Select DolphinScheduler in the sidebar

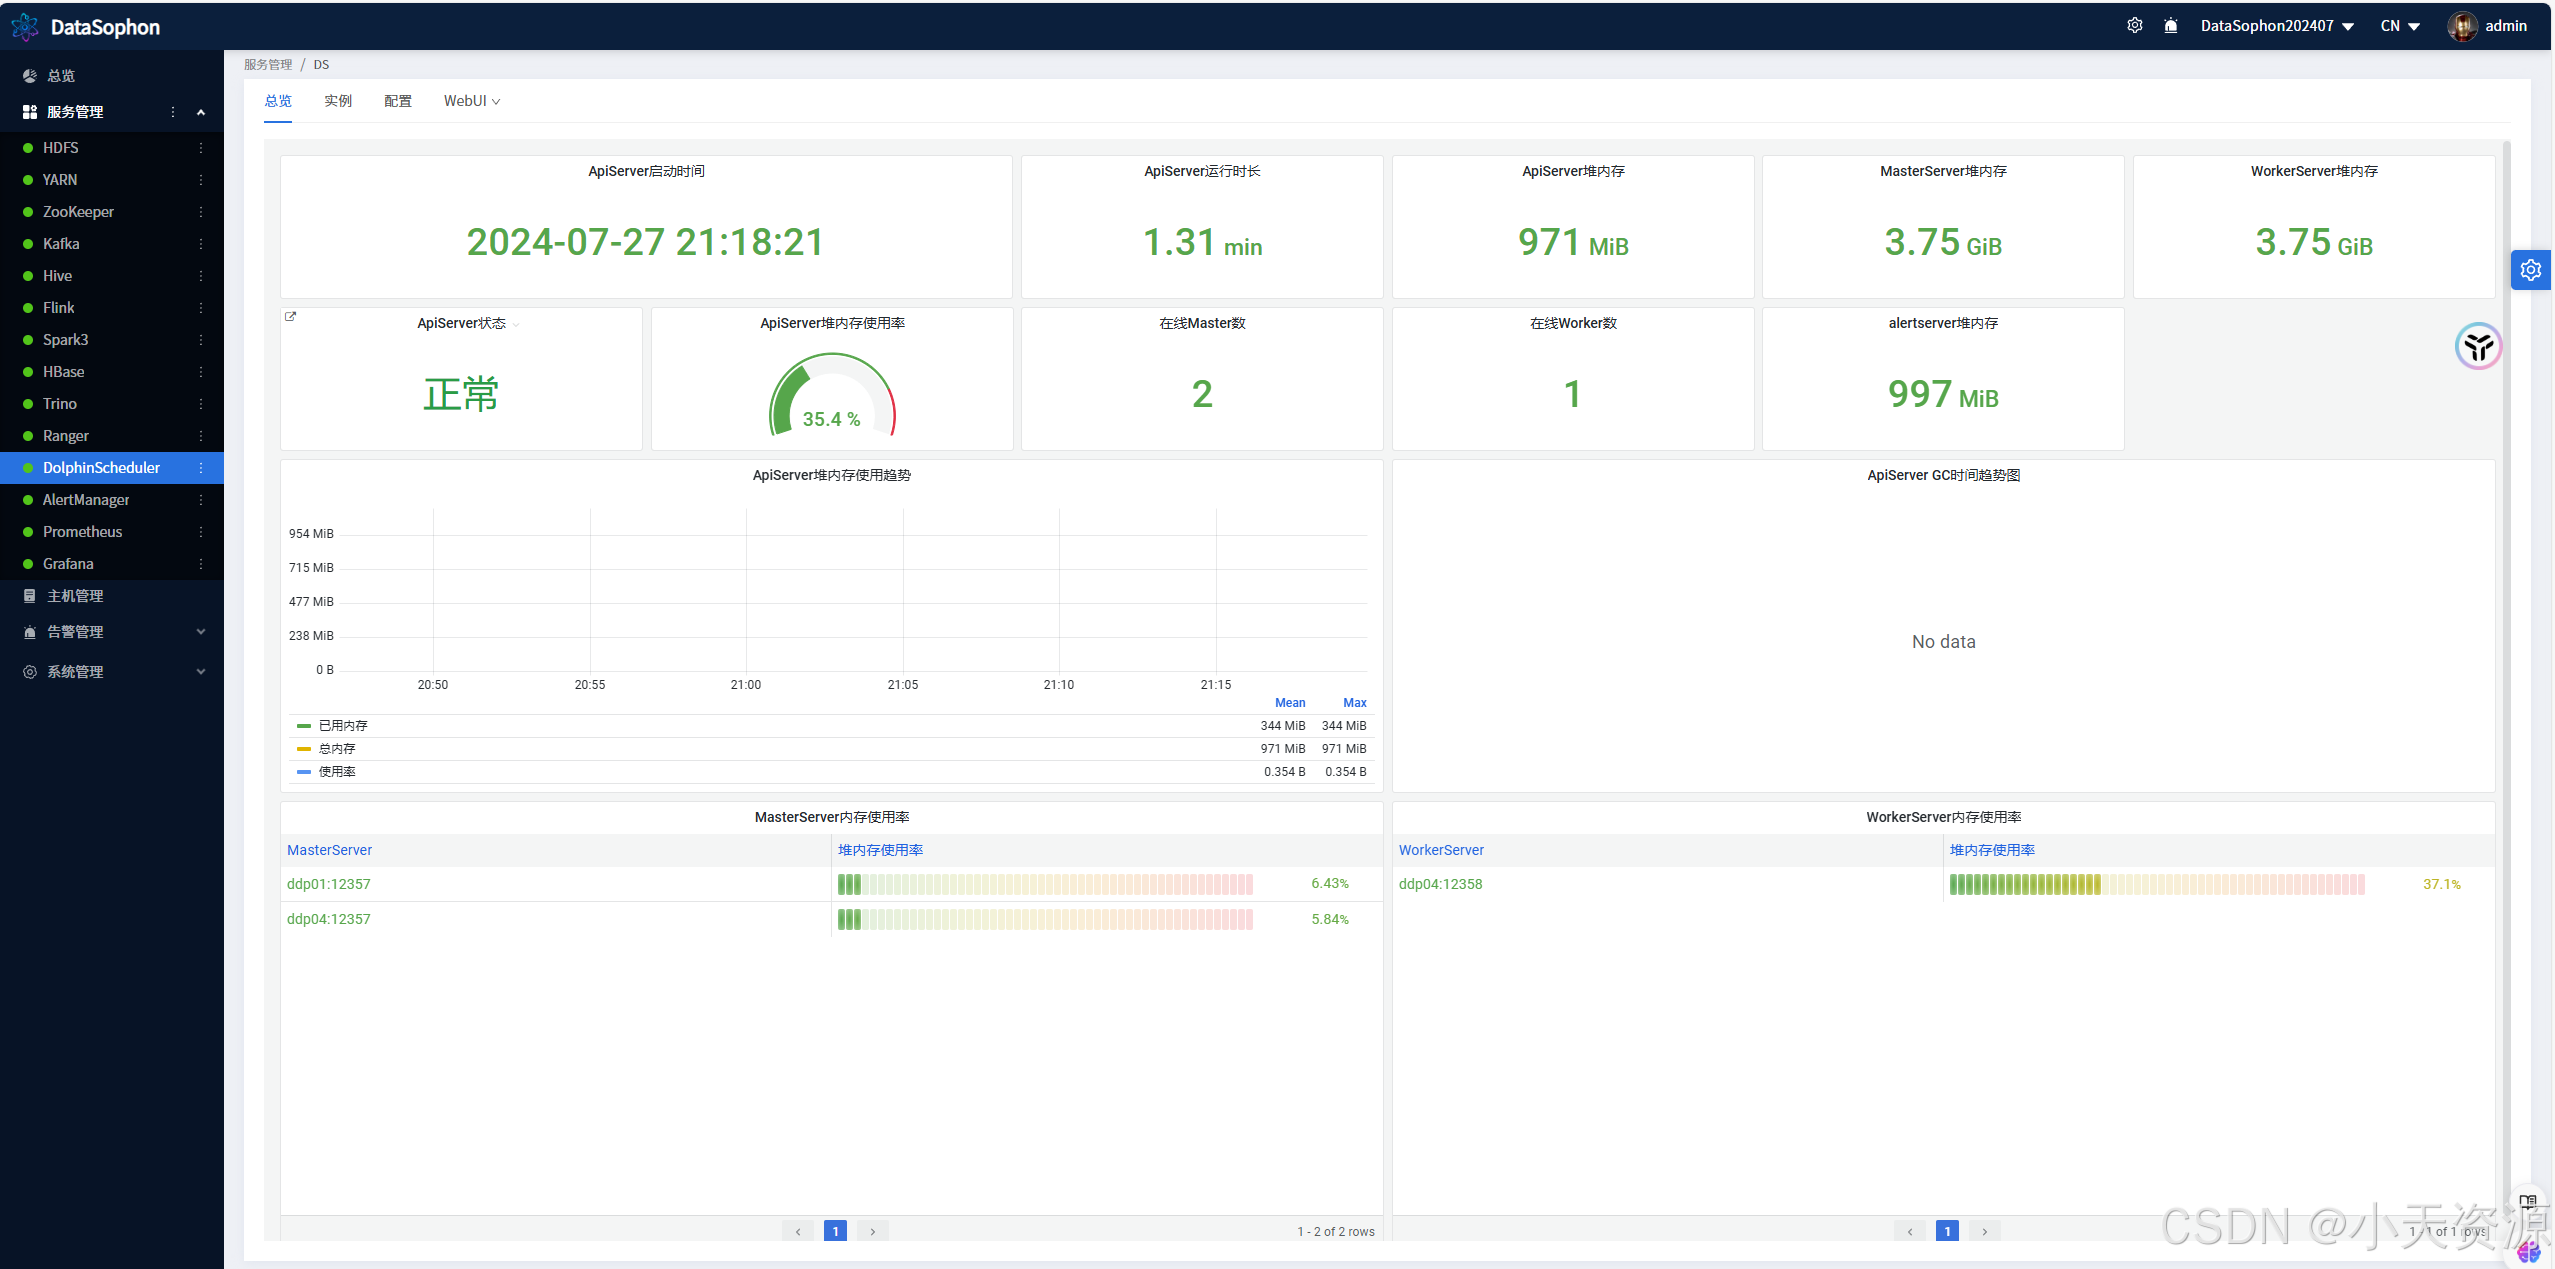[x=101, y=468]
